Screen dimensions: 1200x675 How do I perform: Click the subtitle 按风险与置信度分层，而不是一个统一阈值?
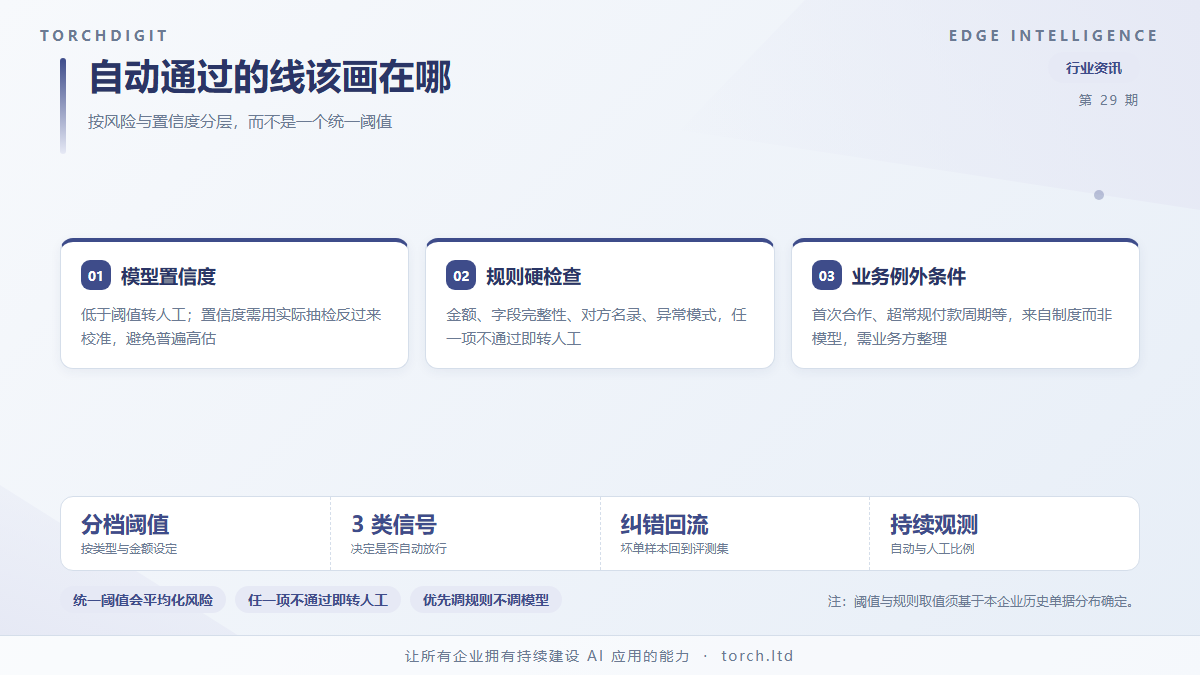(x=240, y=122)
